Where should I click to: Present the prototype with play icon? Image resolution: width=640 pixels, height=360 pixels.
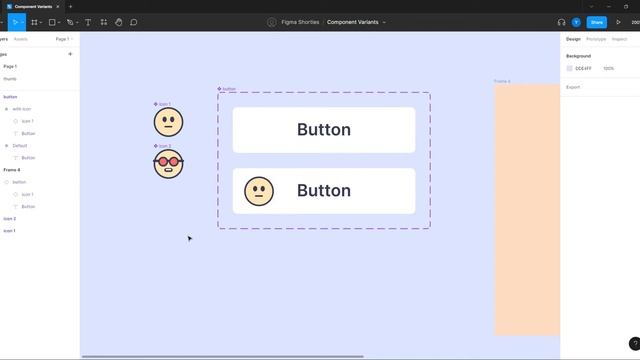[618, 22]
